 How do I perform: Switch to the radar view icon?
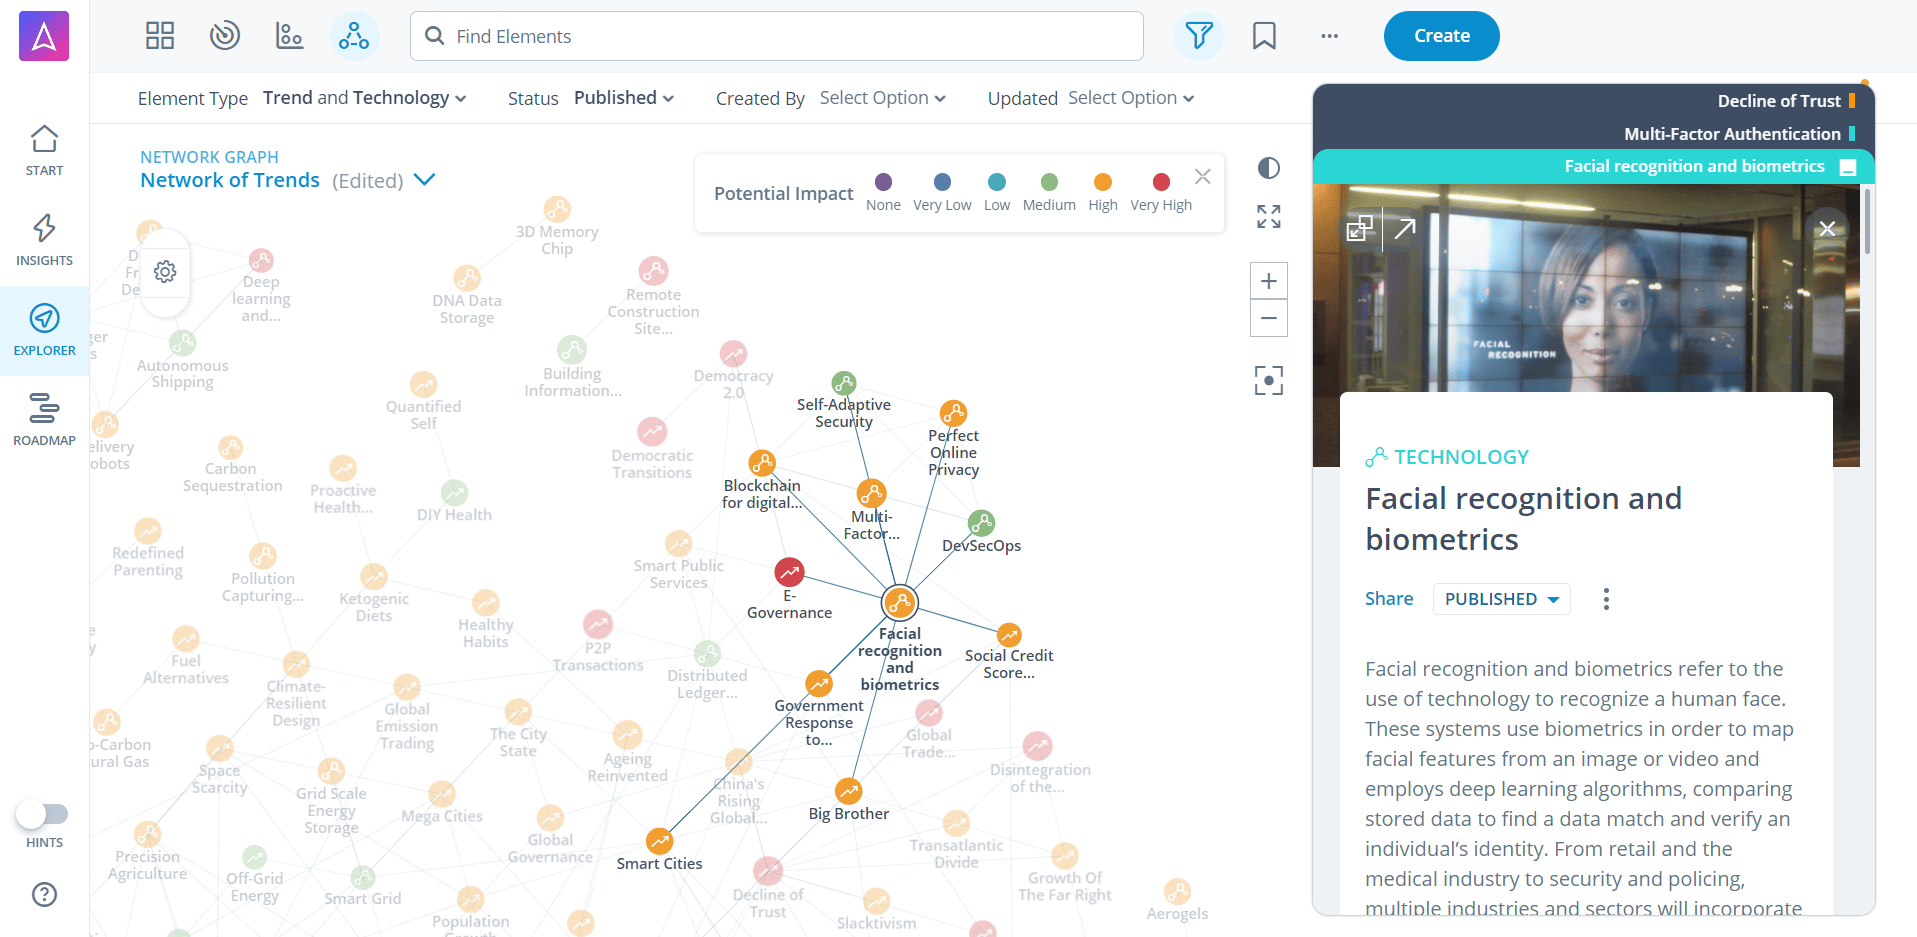[225, 36]
